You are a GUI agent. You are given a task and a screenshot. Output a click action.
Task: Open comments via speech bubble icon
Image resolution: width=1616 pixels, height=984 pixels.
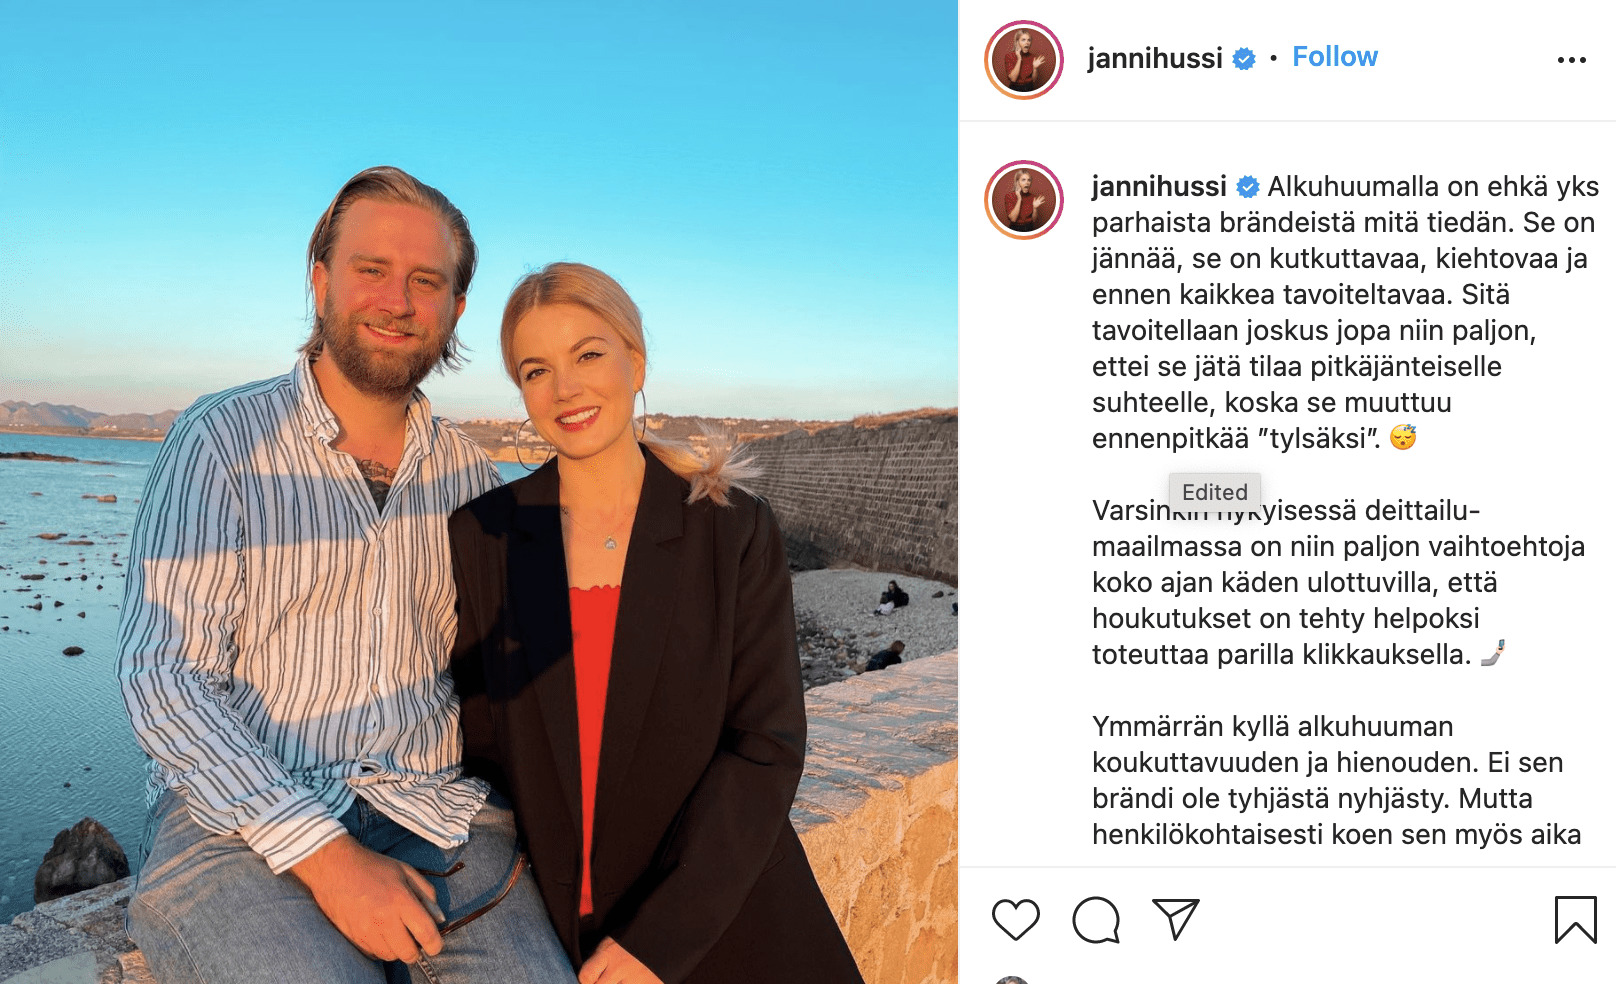[x=1096, y=920]
